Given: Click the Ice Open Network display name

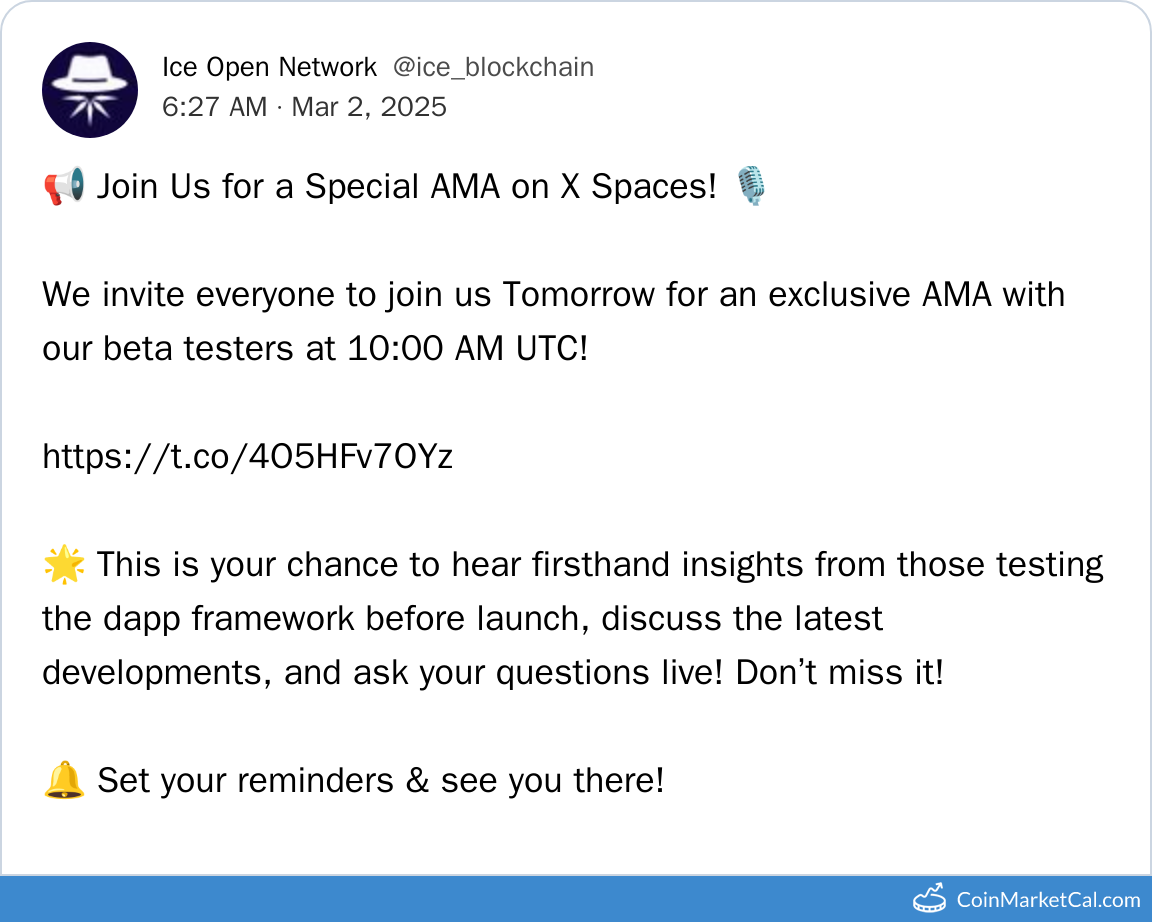Looking at the screenshot, I should 269,67.
